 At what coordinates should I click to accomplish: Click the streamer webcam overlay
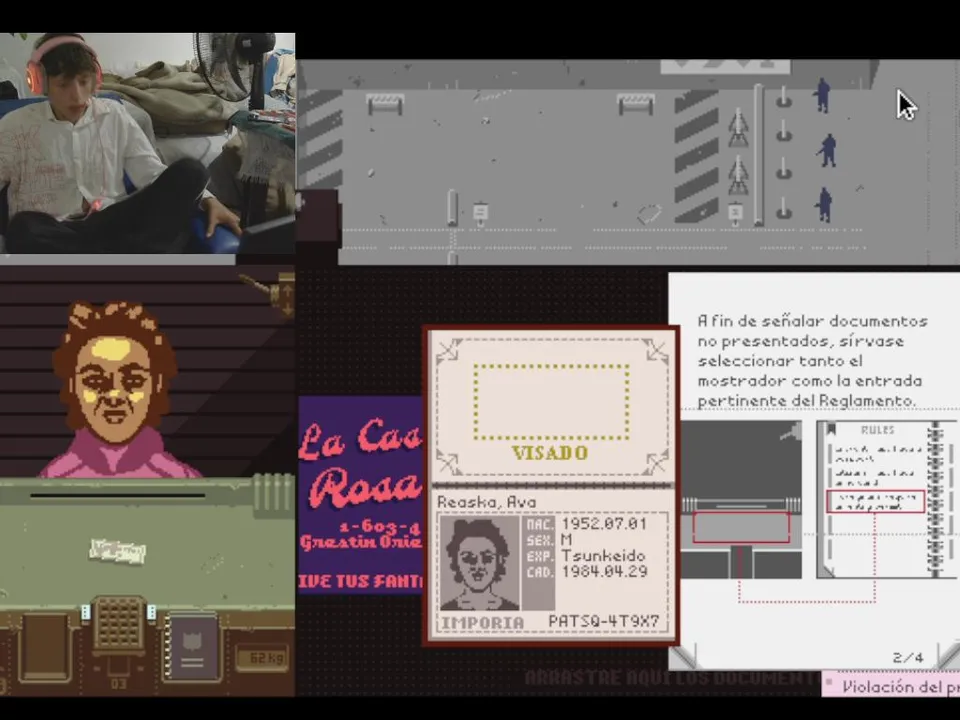tap(147, 143)
